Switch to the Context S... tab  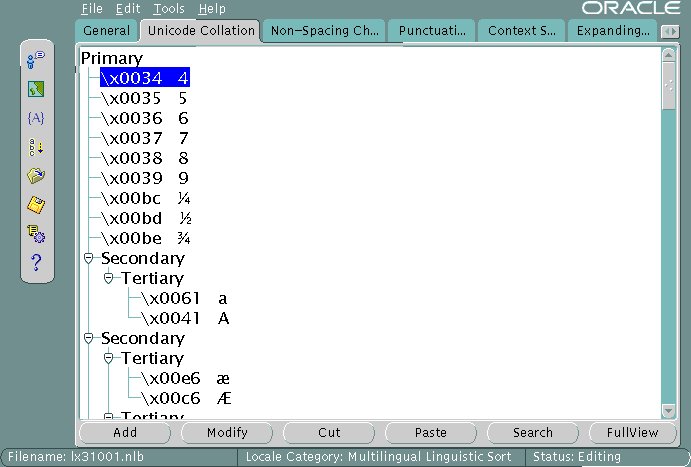(521, 31)
